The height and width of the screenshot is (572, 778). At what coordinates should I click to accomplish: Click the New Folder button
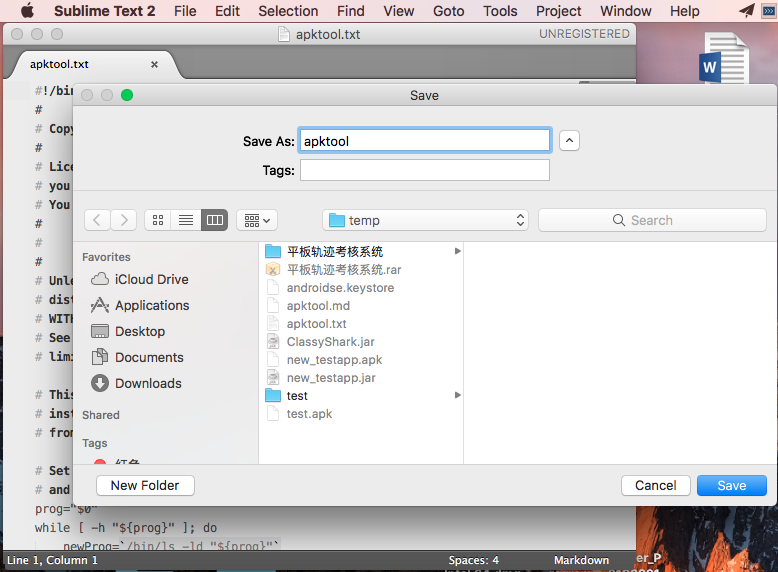click(x=145, y=485)
